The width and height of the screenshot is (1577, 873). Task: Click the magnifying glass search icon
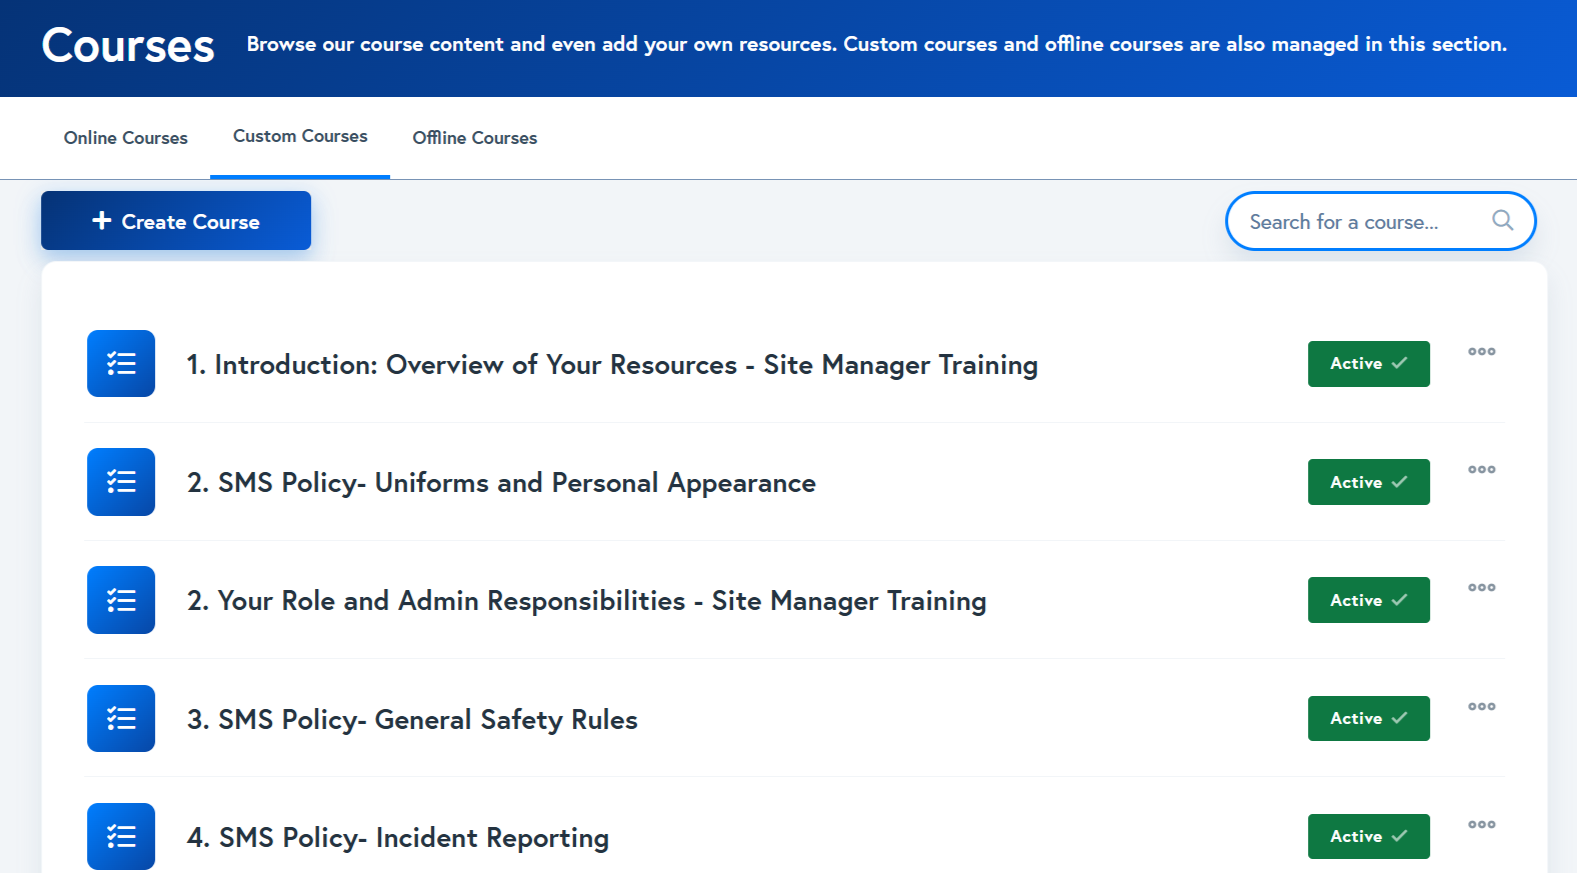coord(1502,221)
